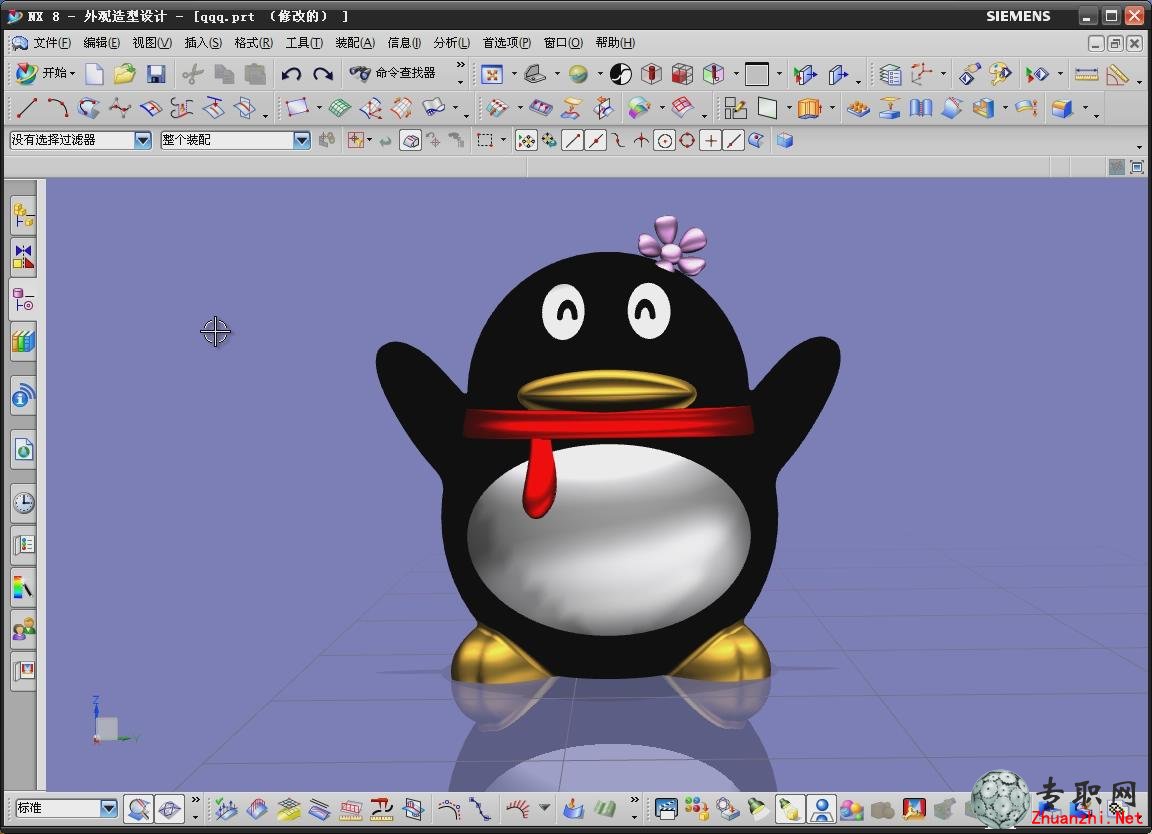The image size is (1152, 834).
Task: Click the Start (开始) button
Action: [x=45, y=73]
